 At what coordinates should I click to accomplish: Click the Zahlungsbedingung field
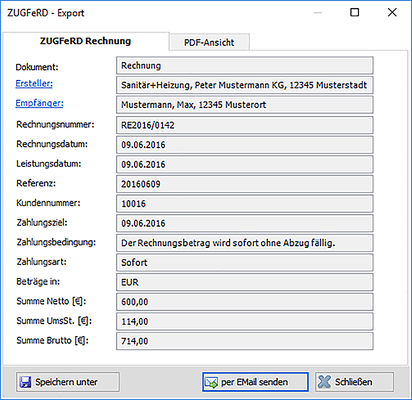click(245, 243)
